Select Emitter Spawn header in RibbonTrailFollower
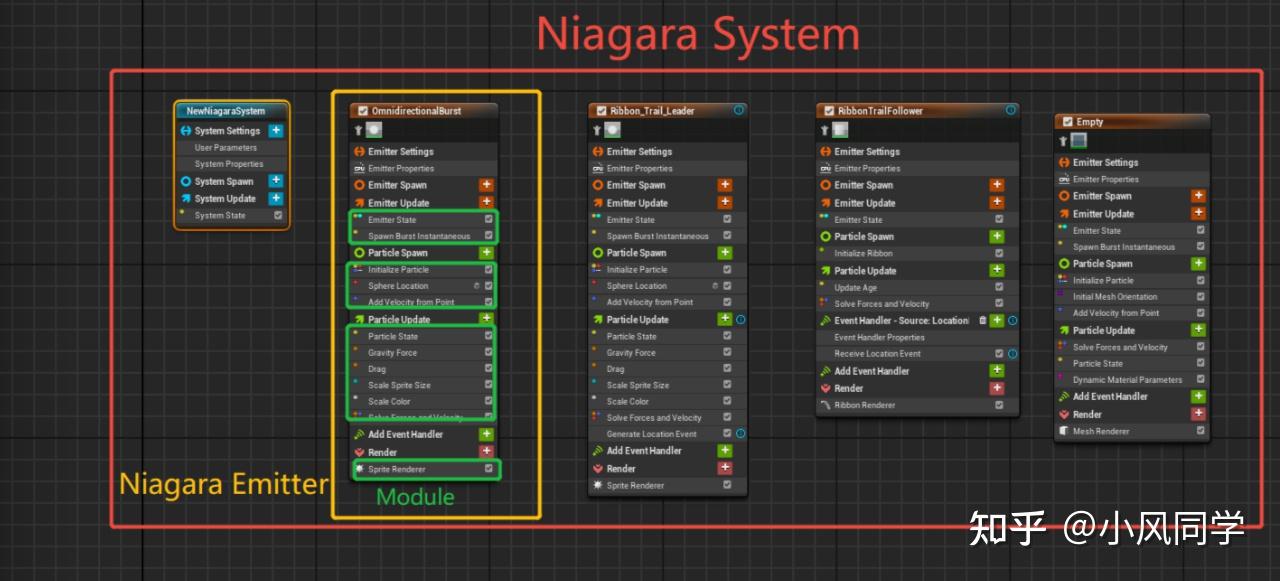Screen dimensions: 1280x581 point(864,185)
